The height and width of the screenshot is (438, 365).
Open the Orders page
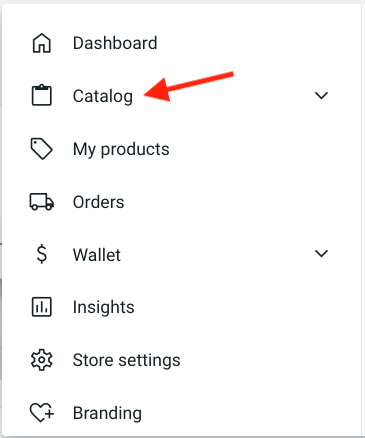pos(98,202)
